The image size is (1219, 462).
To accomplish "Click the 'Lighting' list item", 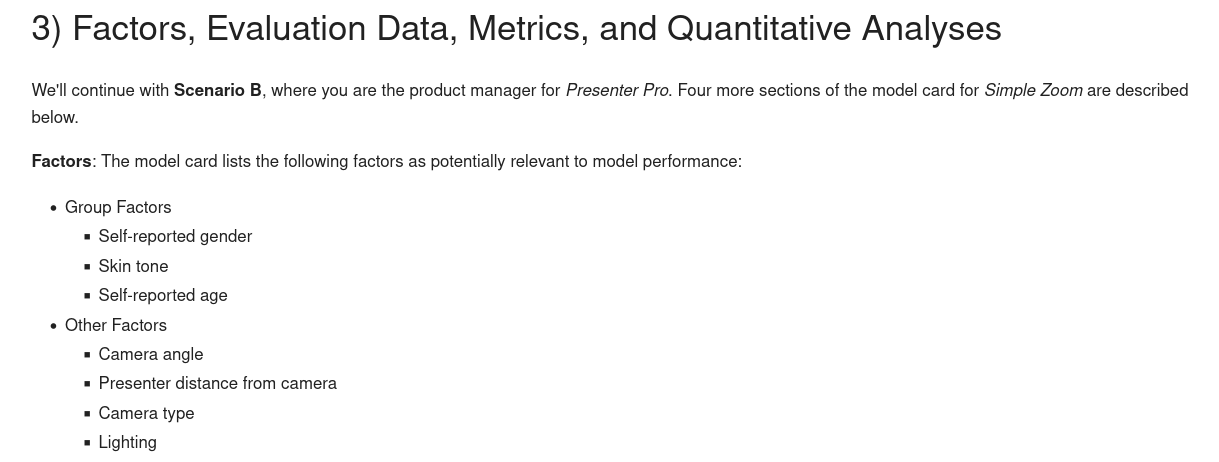I will pyautogui.click(x=127, y=442).
